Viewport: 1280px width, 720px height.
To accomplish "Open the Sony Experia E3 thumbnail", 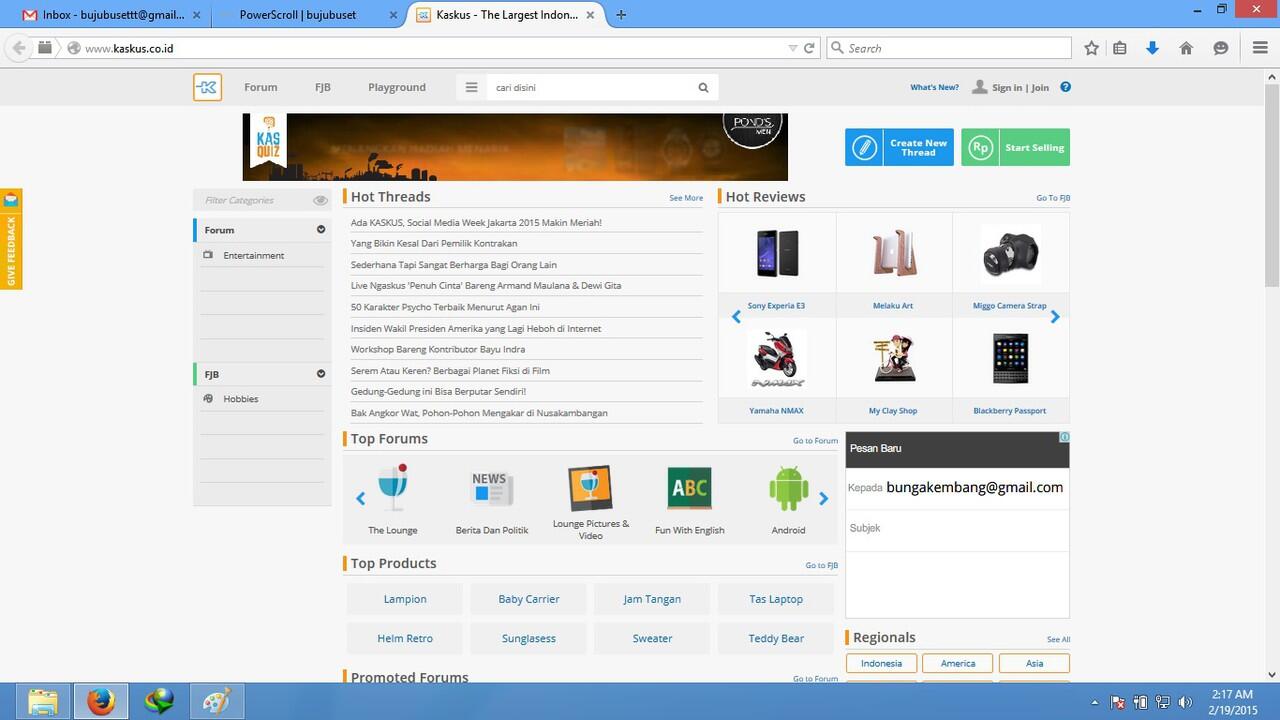I will click(x=777, y=253).
